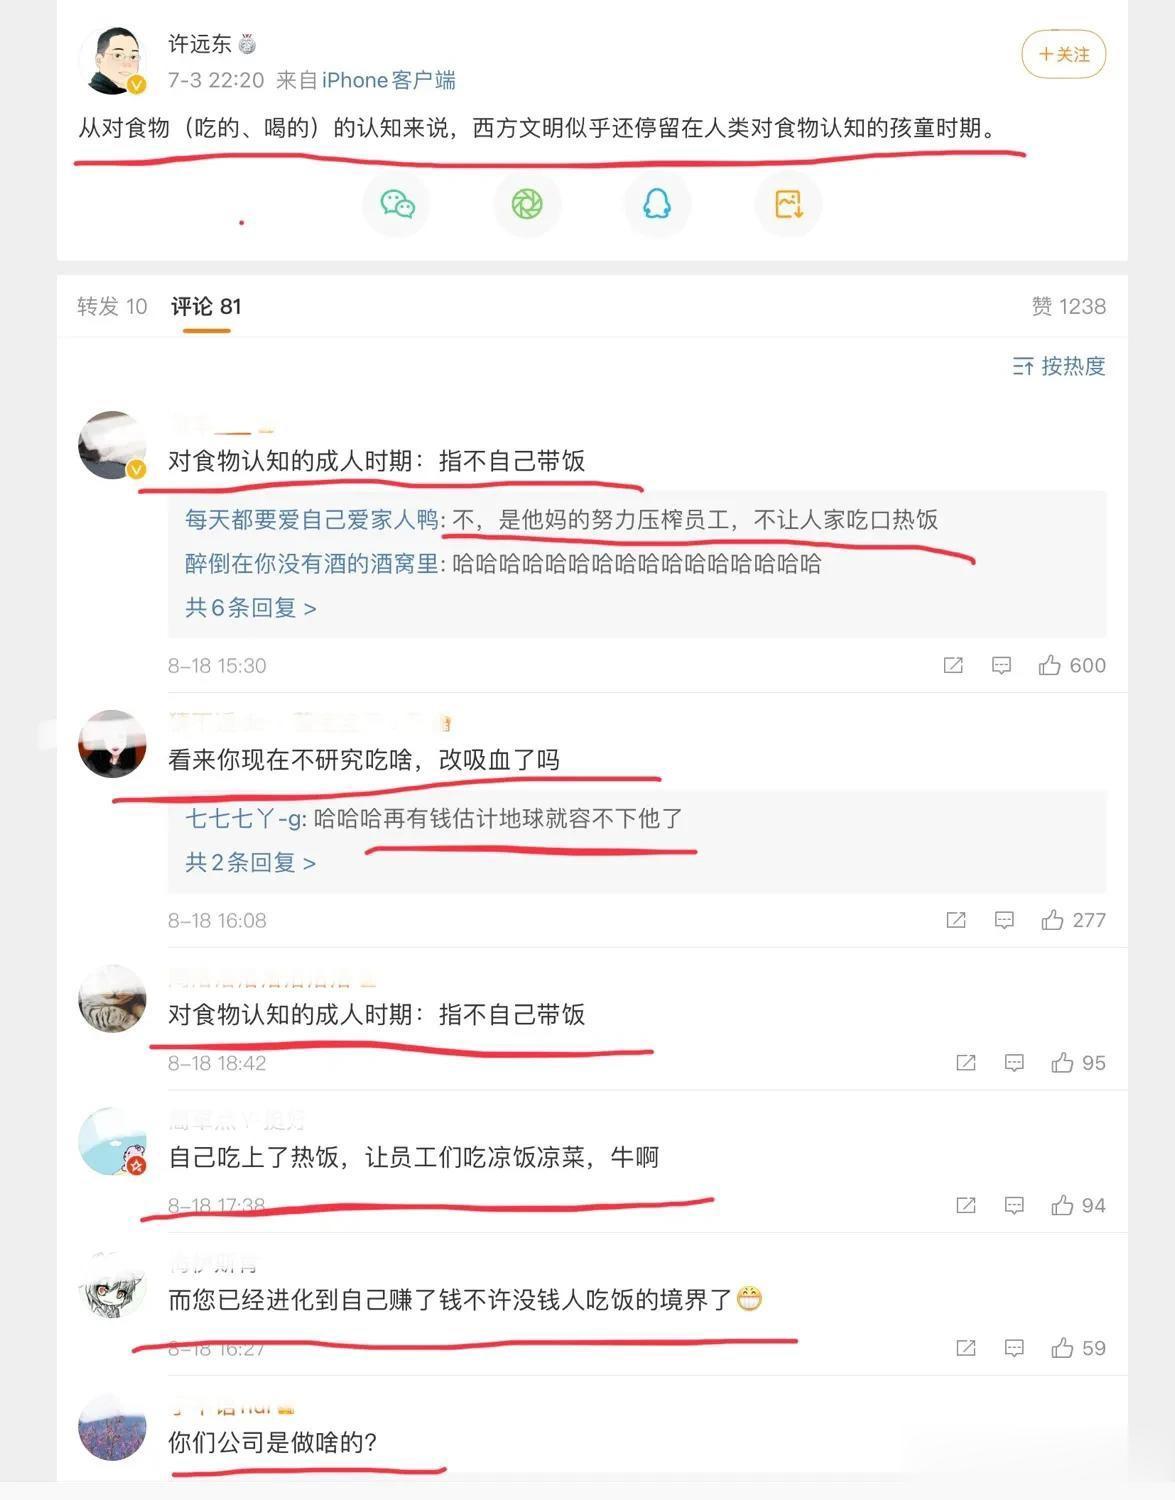Share the post to QQ
This screenshot has height=1500, width=1175.
coord(657,204)
